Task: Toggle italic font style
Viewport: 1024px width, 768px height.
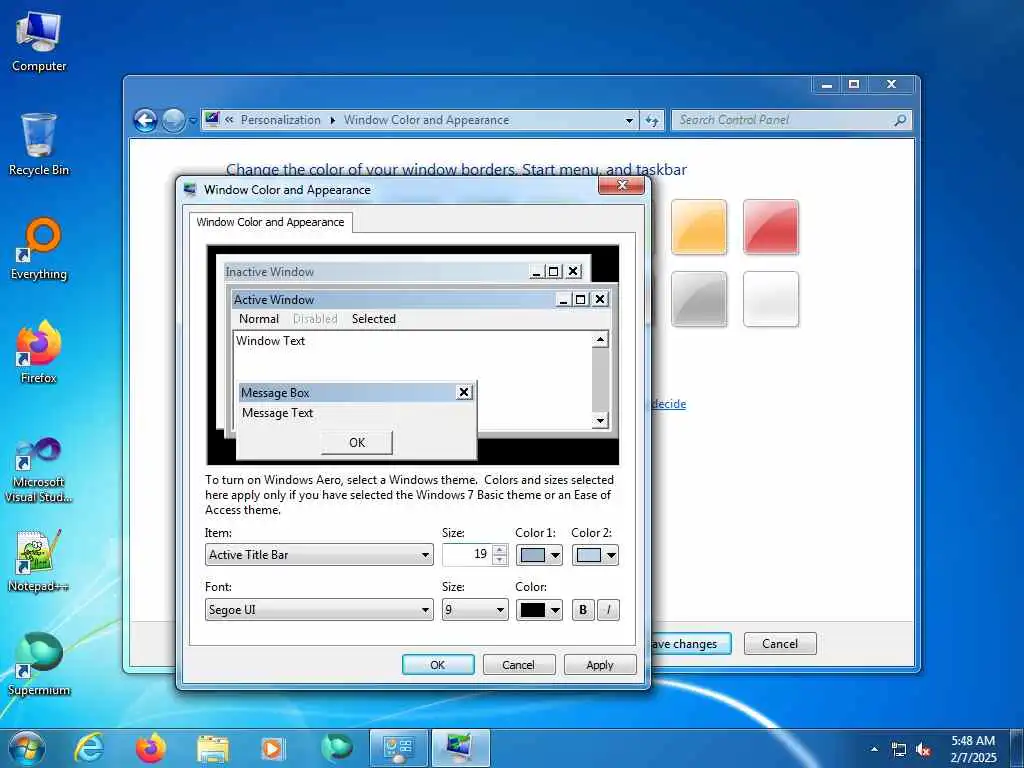Action: pos(608,610)
